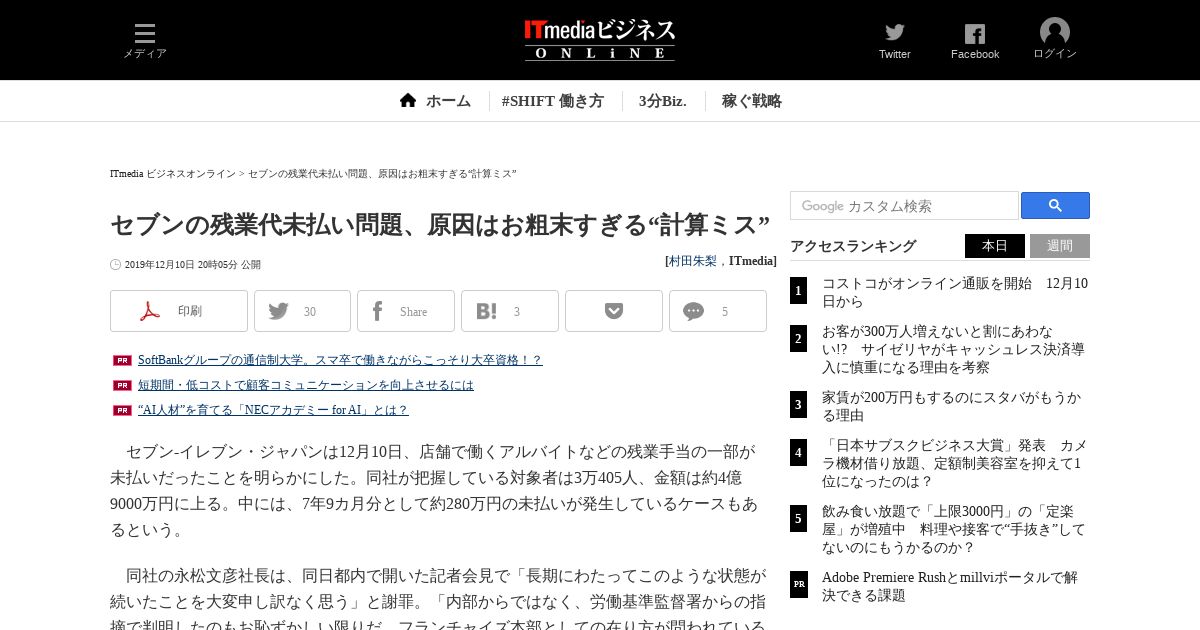Open ranking 1: コストコがオンライン通販を開始
This screenshot has width=1200, height=630.
[x=955, y=292]
